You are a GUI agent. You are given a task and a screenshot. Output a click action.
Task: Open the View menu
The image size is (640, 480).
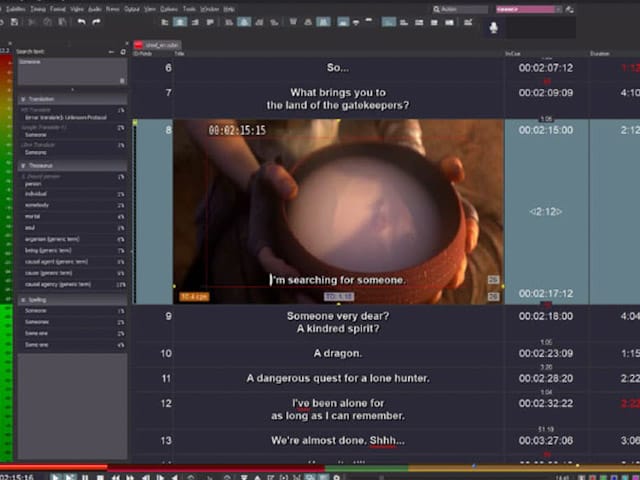[x=150, y=9]
